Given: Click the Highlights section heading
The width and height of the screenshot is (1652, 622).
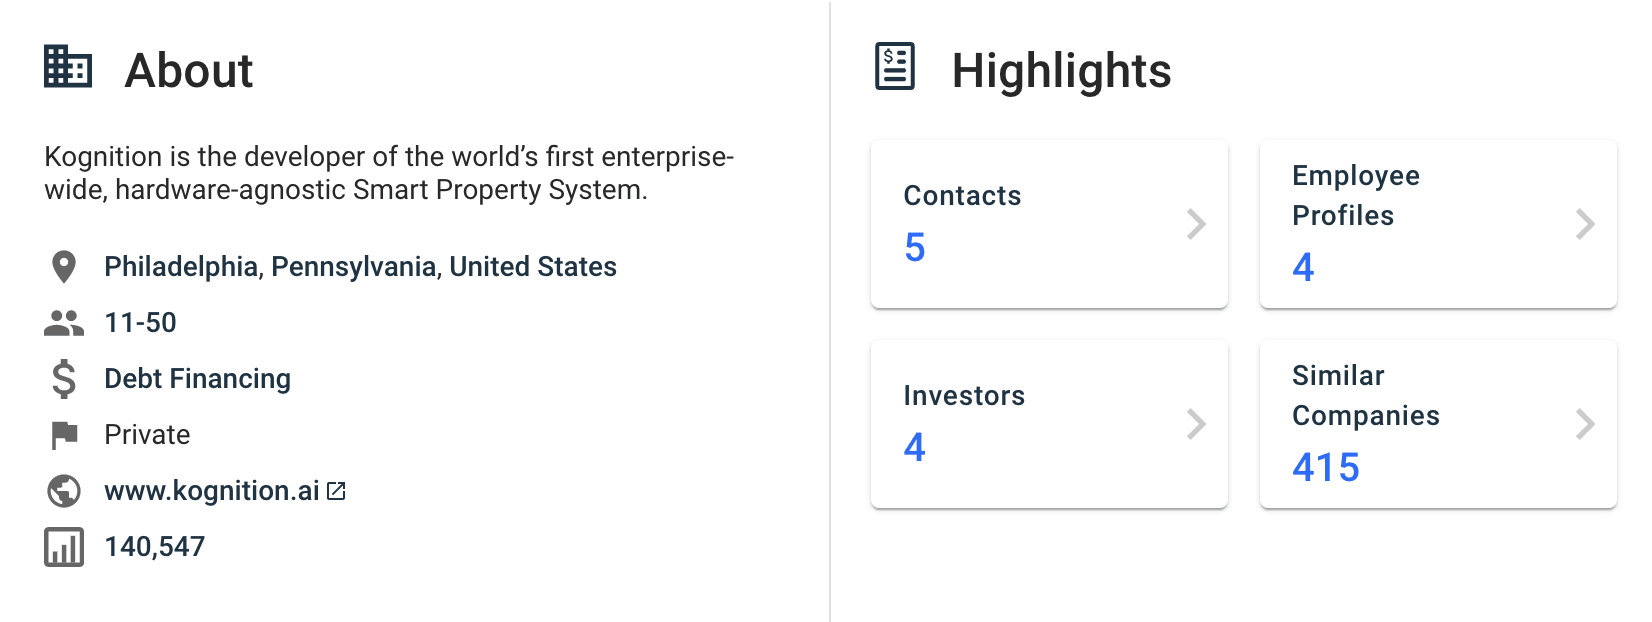Looking at the screenshot, I should click(1062, 70).
